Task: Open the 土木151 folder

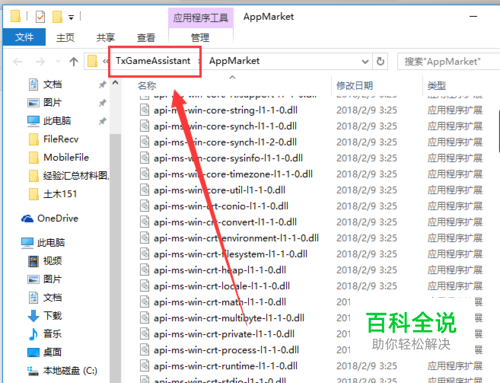Action: [60, 194]
